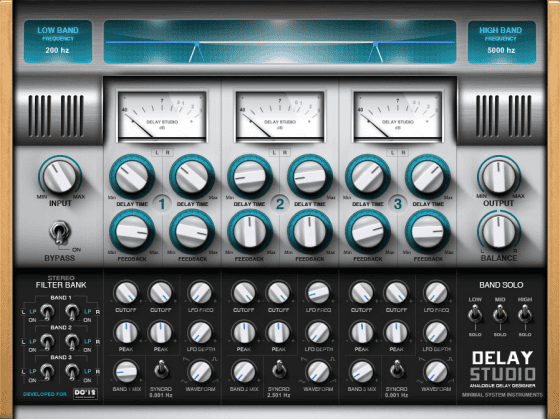The width and height of the screenshot is (560, 419).
Task: Toggle the Bypass switch
Action: tap(59, 232)
